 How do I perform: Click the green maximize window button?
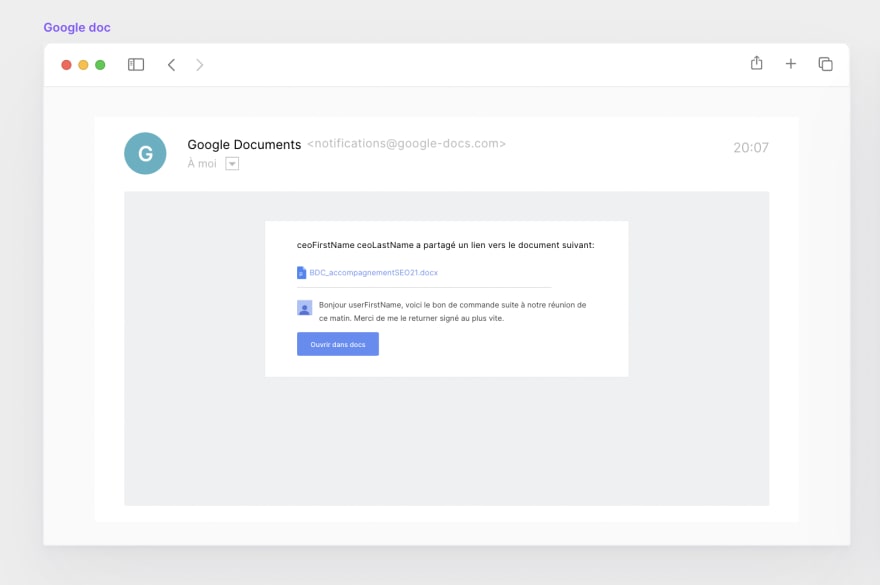tap(100, 65)
